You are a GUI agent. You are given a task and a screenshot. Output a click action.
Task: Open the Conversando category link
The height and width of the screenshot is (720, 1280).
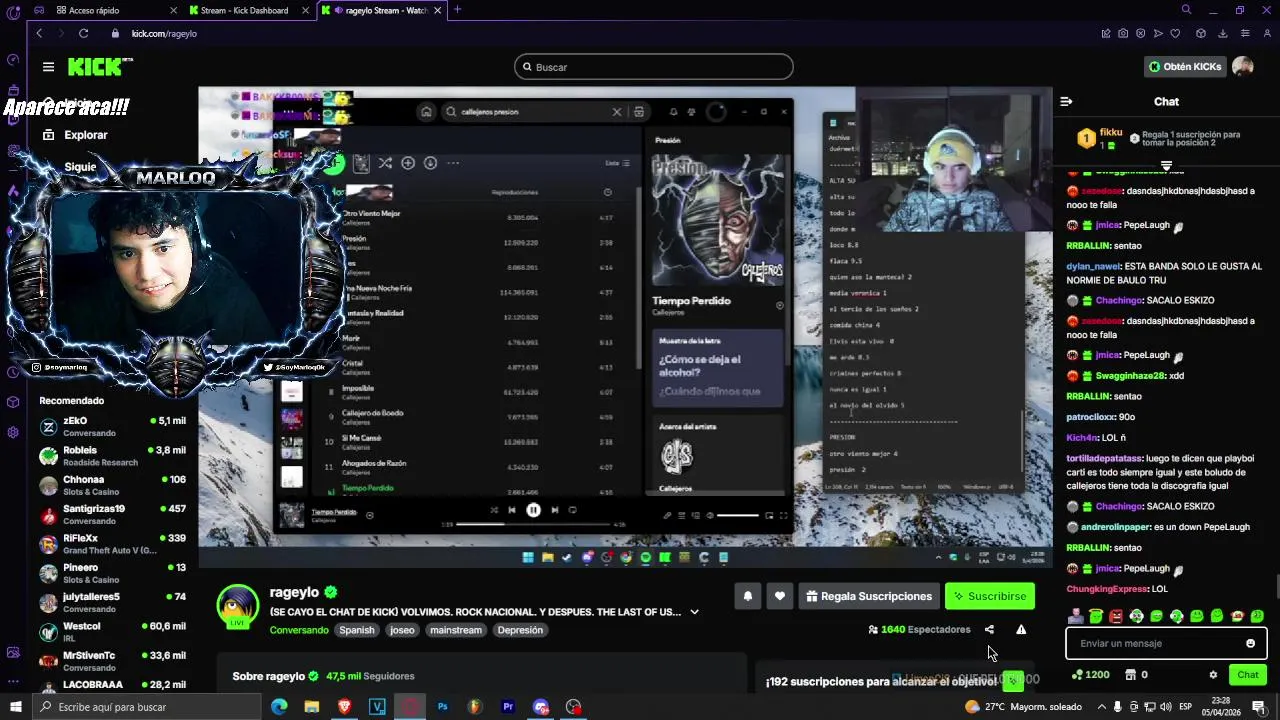tap(299, 630)
